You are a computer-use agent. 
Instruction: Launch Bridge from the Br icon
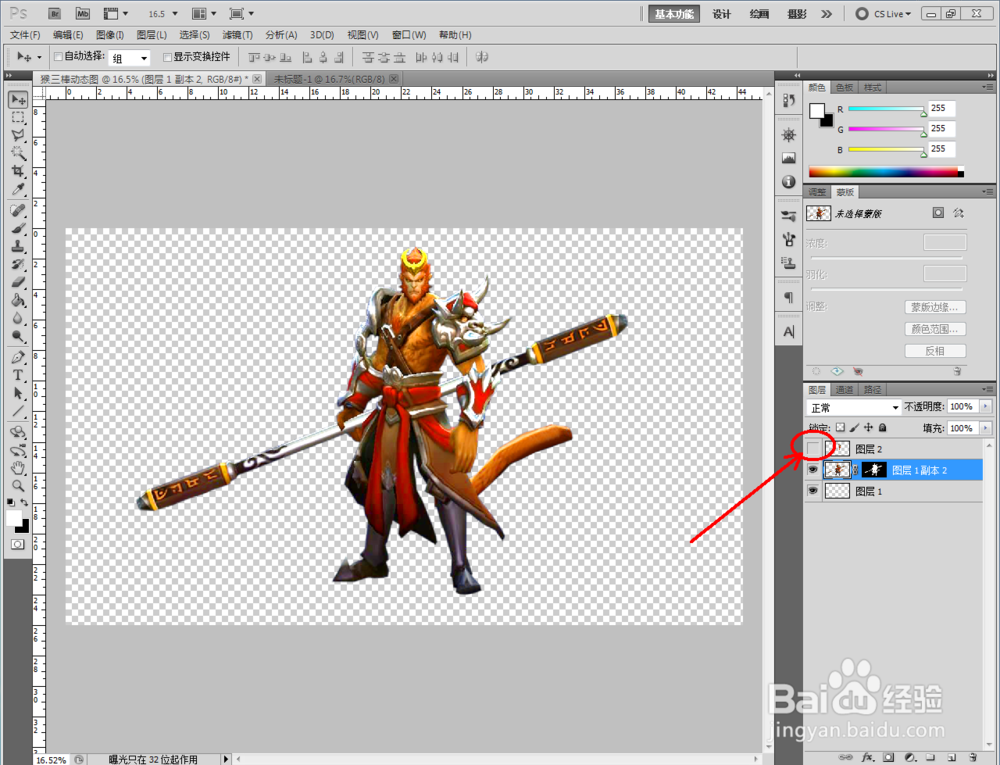pyautogui.click(x=55, y=13)
